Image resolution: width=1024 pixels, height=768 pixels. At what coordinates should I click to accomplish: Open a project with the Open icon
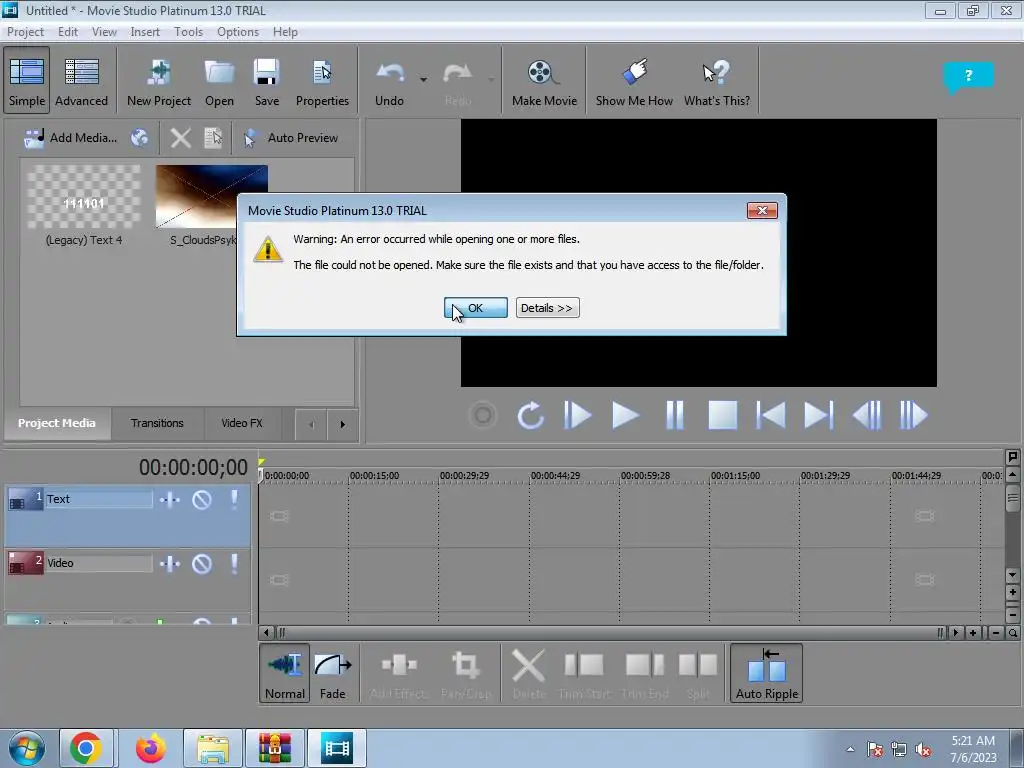[219, 80]
